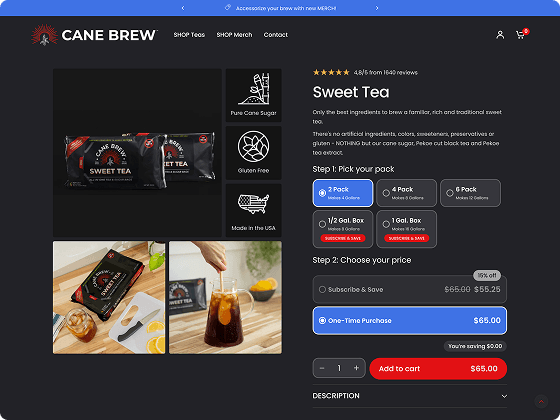The image size is (560, 420).
Task: Click the Cane Brew logo
Action: click(94, 35)
